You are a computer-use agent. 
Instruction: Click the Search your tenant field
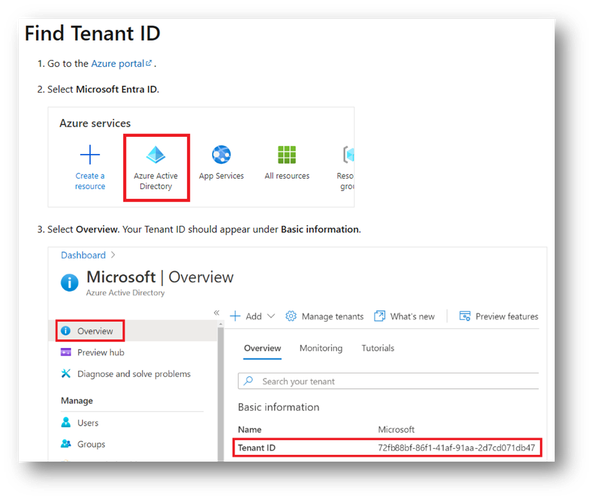[x=388, y=381]
